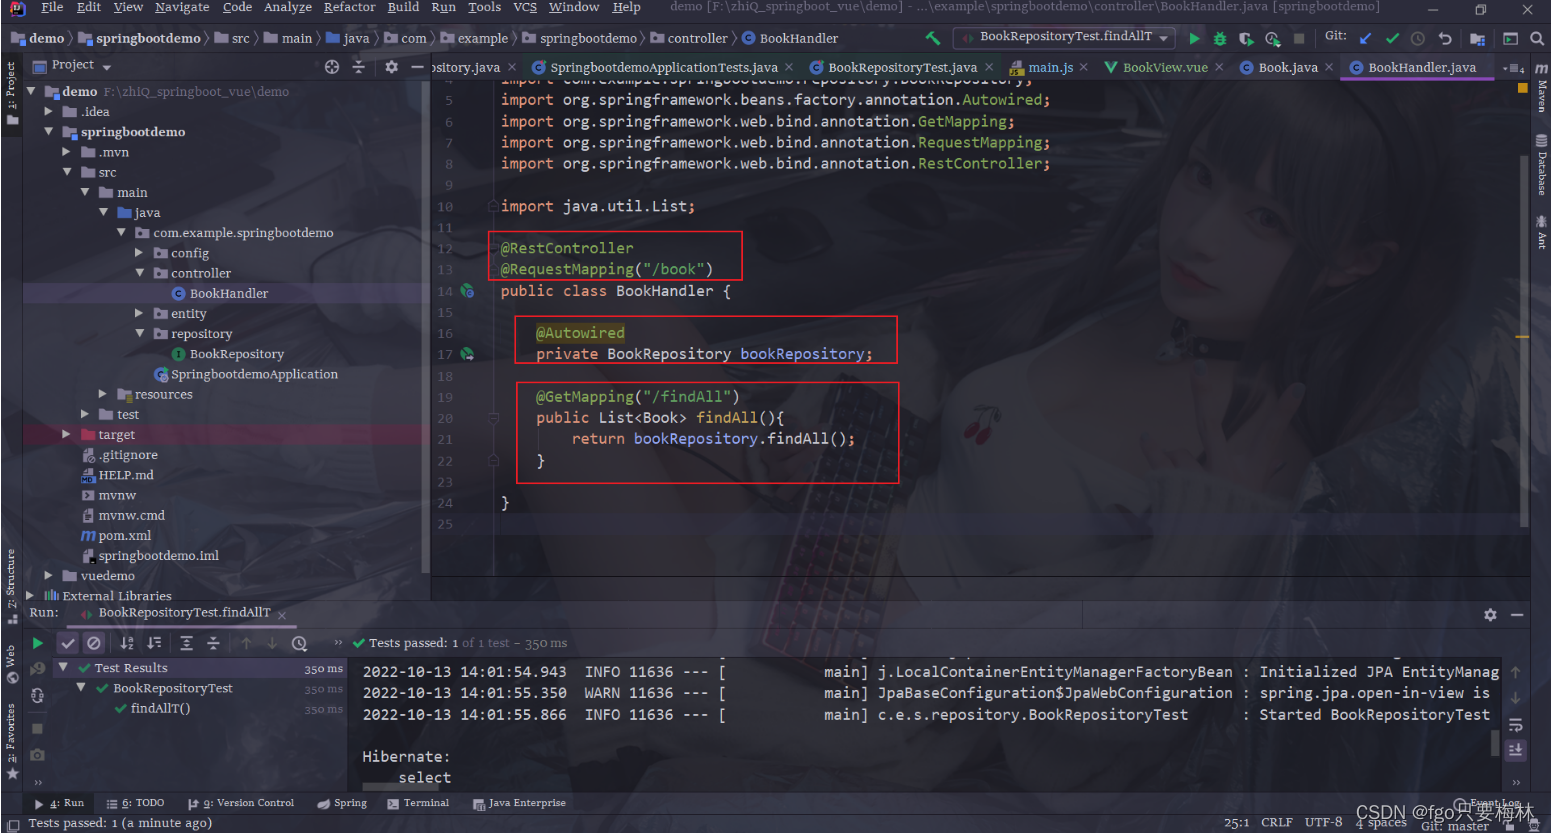The image size is (1551, 833).
Task: Expand the .idea folder
Action: click(x=48, y=112)
